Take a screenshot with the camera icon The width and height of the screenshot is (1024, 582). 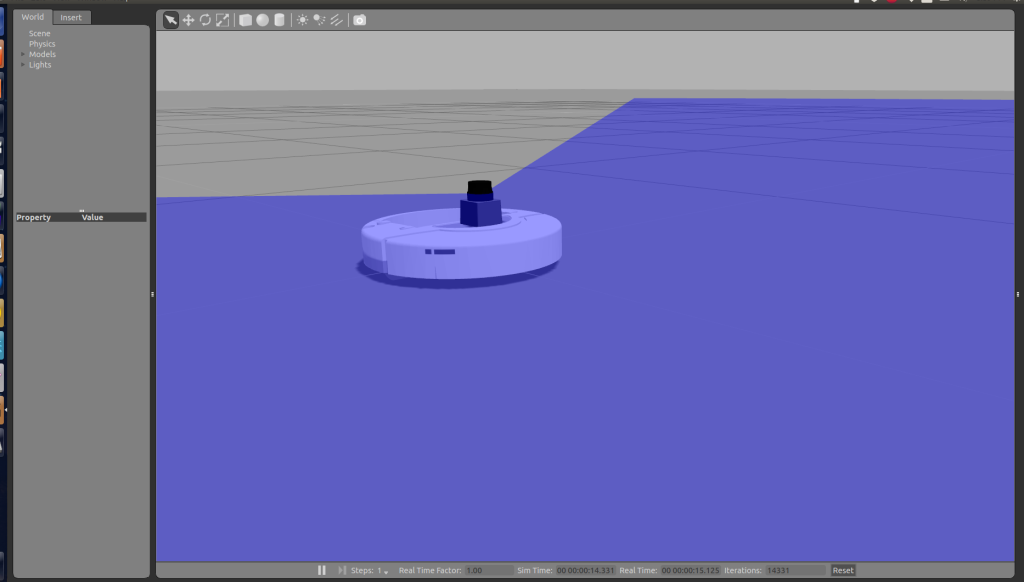click(359, 19)
